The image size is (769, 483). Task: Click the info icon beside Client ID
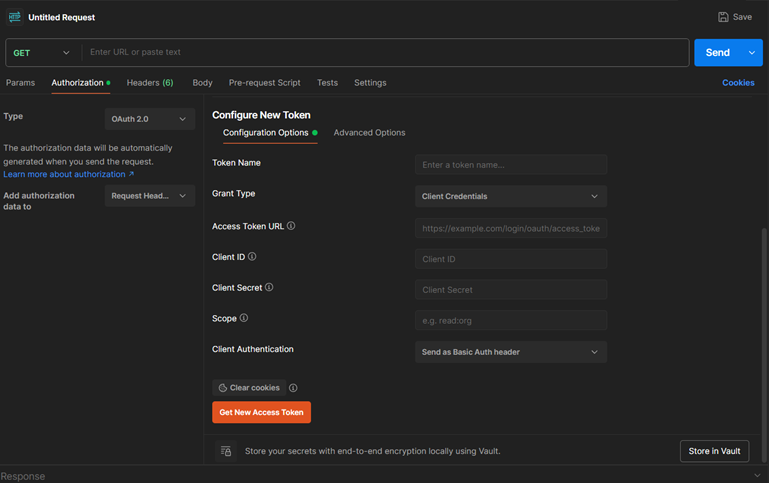(252, 257)
